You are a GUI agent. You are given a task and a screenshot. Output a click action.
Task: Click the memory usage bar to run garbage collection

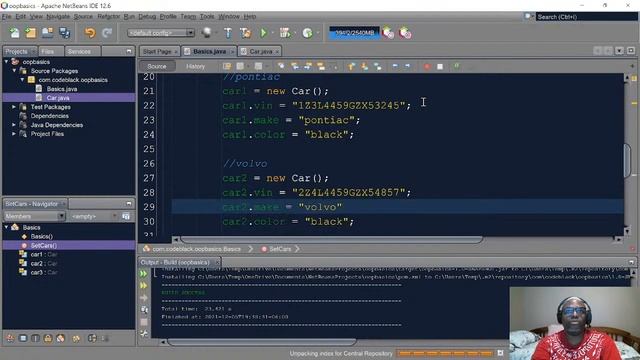355,33
